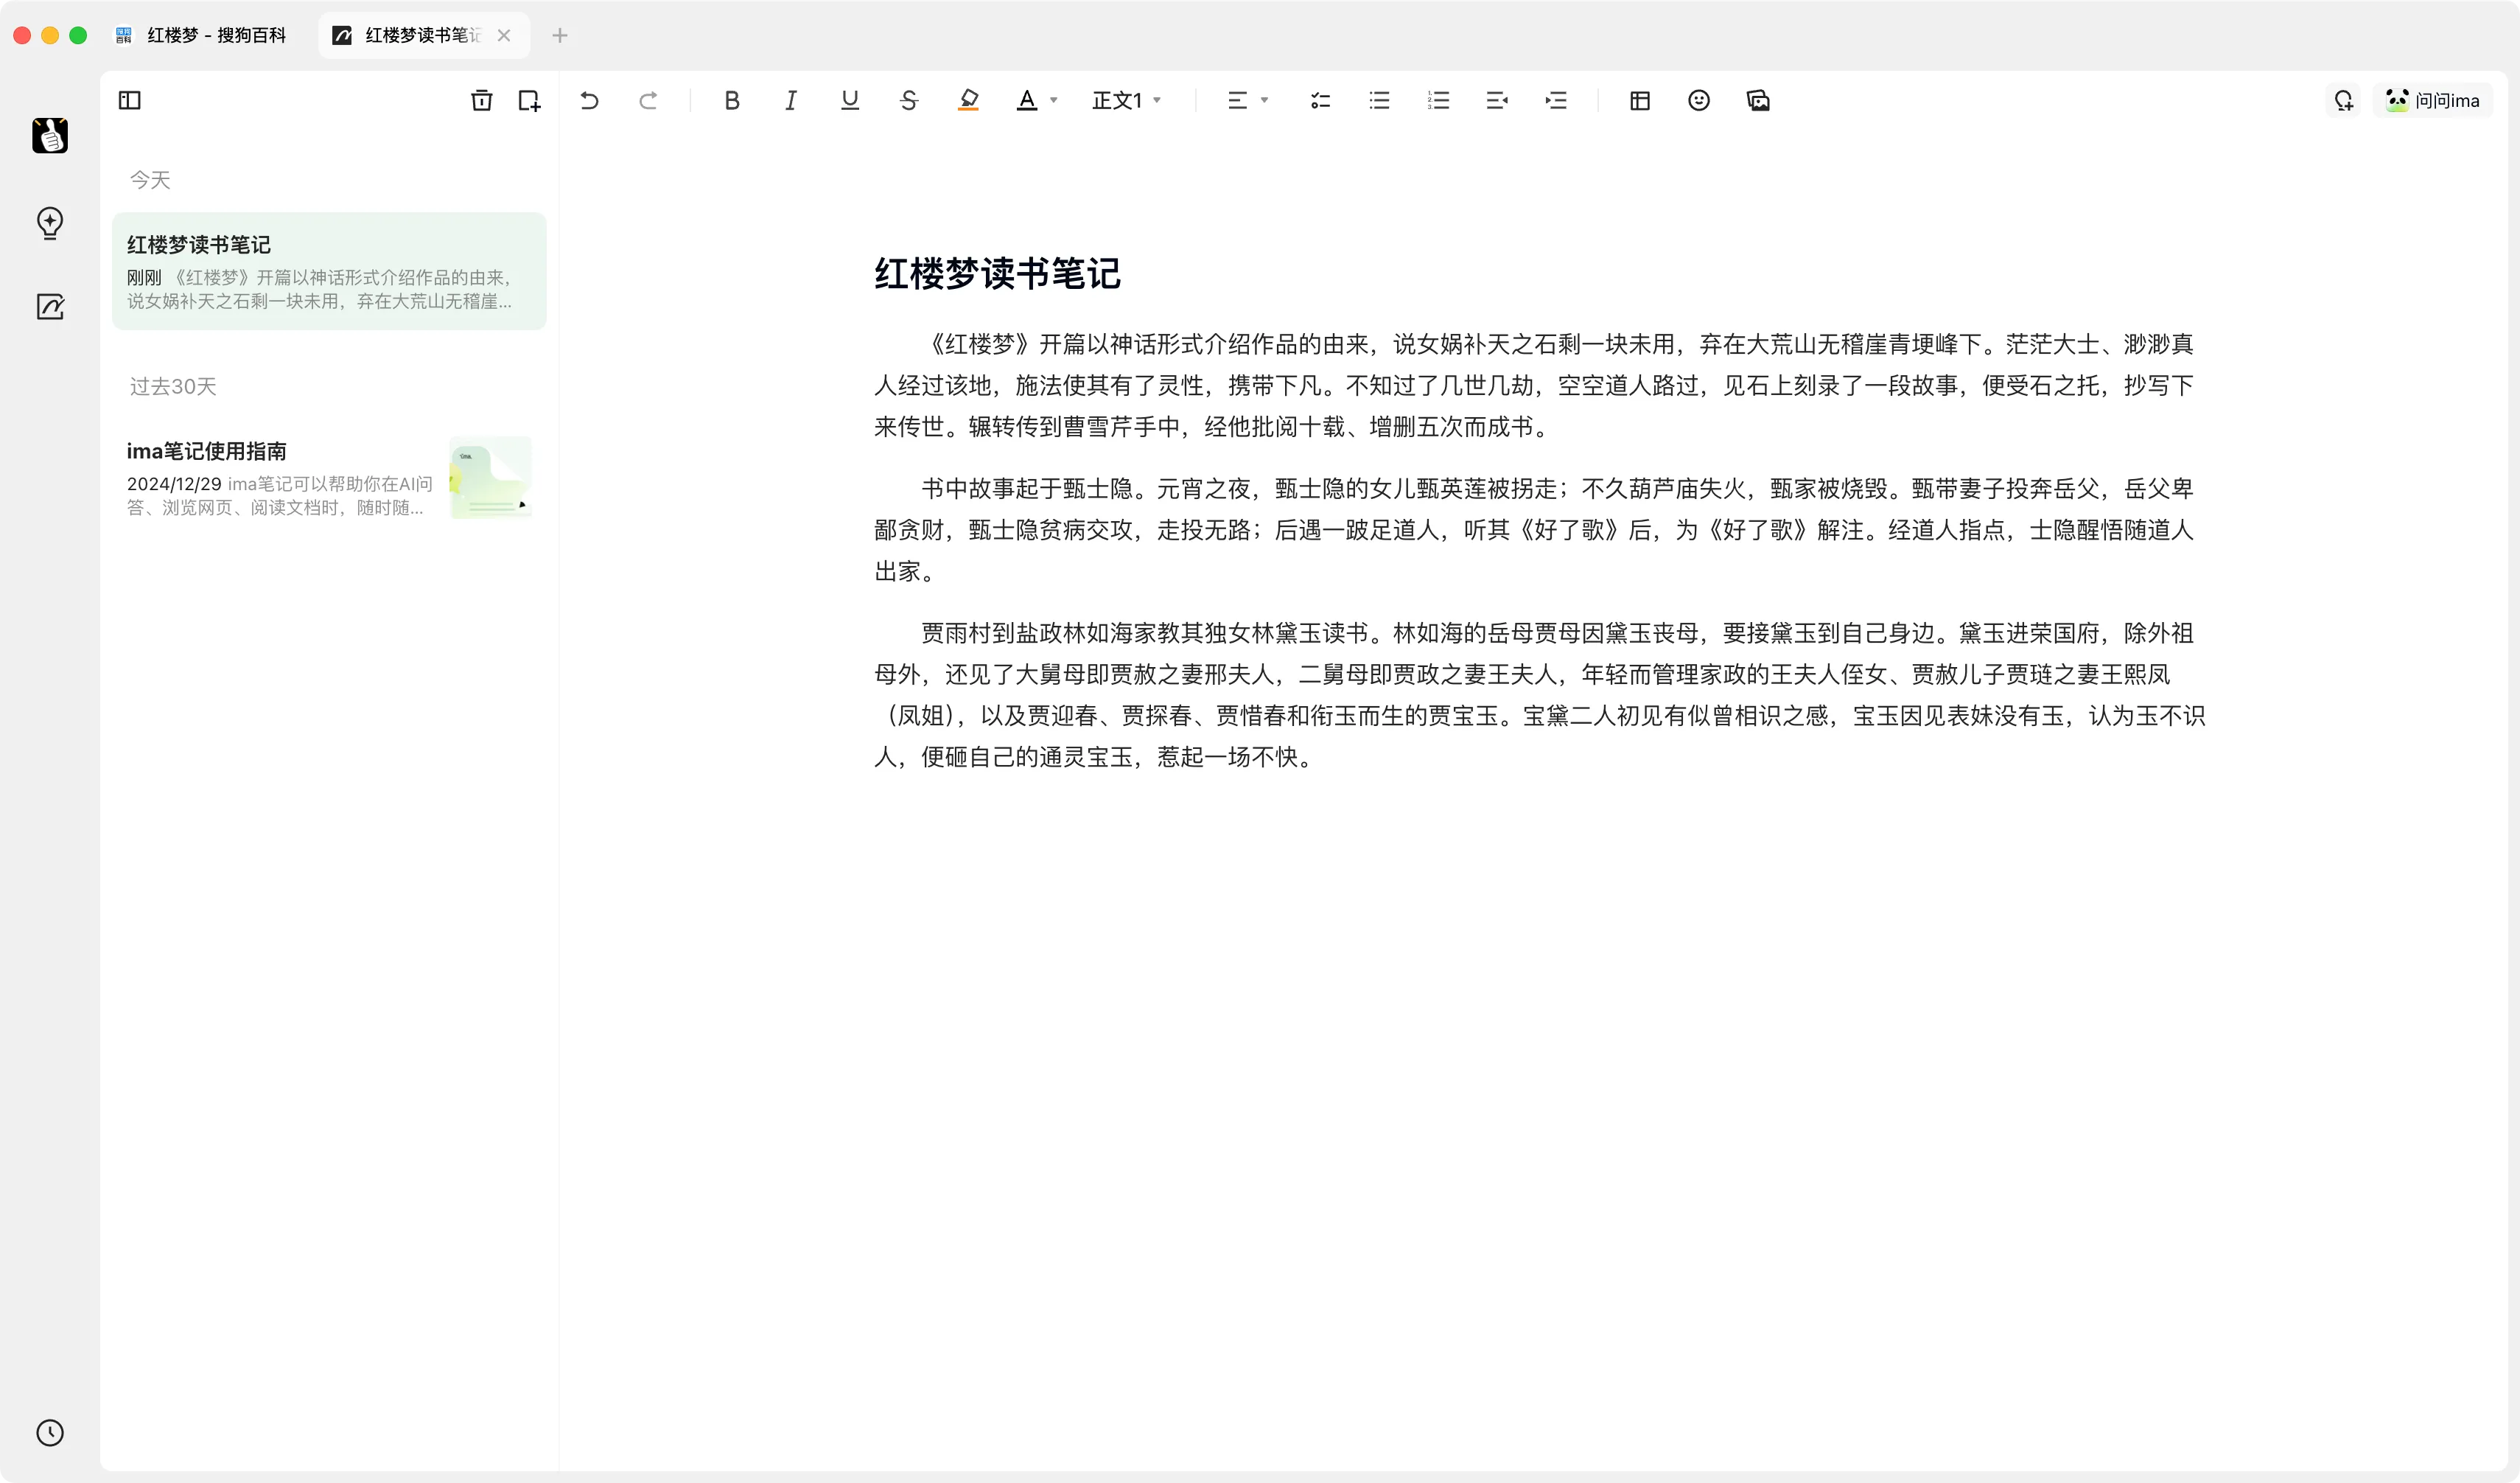Create a new note

coord(529,100)
